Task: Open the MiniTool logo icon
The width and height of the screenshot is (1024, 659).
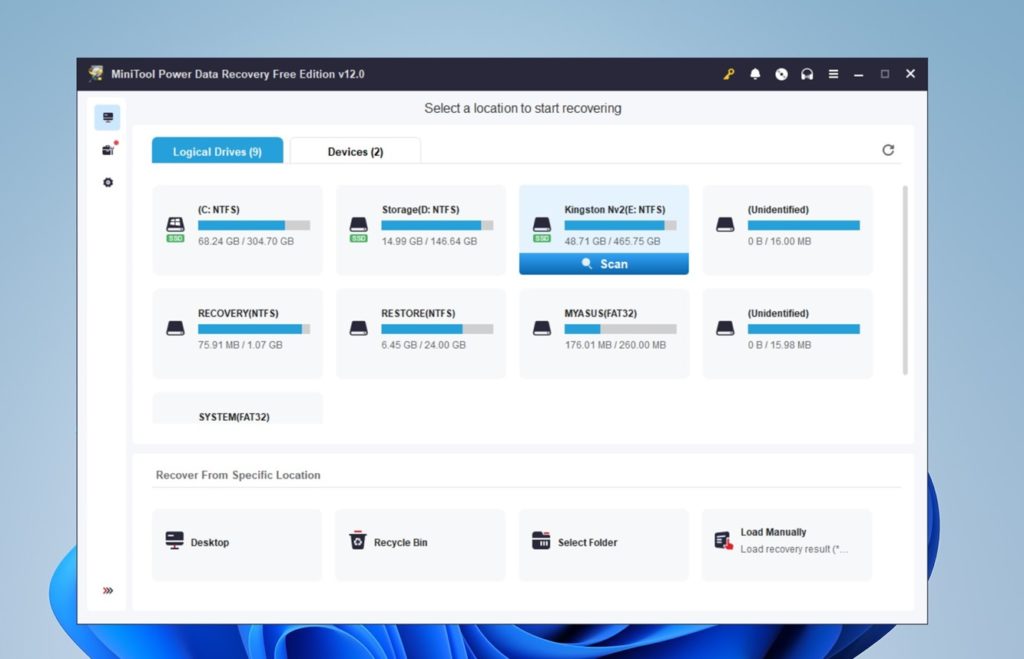Action: [95, 73]
